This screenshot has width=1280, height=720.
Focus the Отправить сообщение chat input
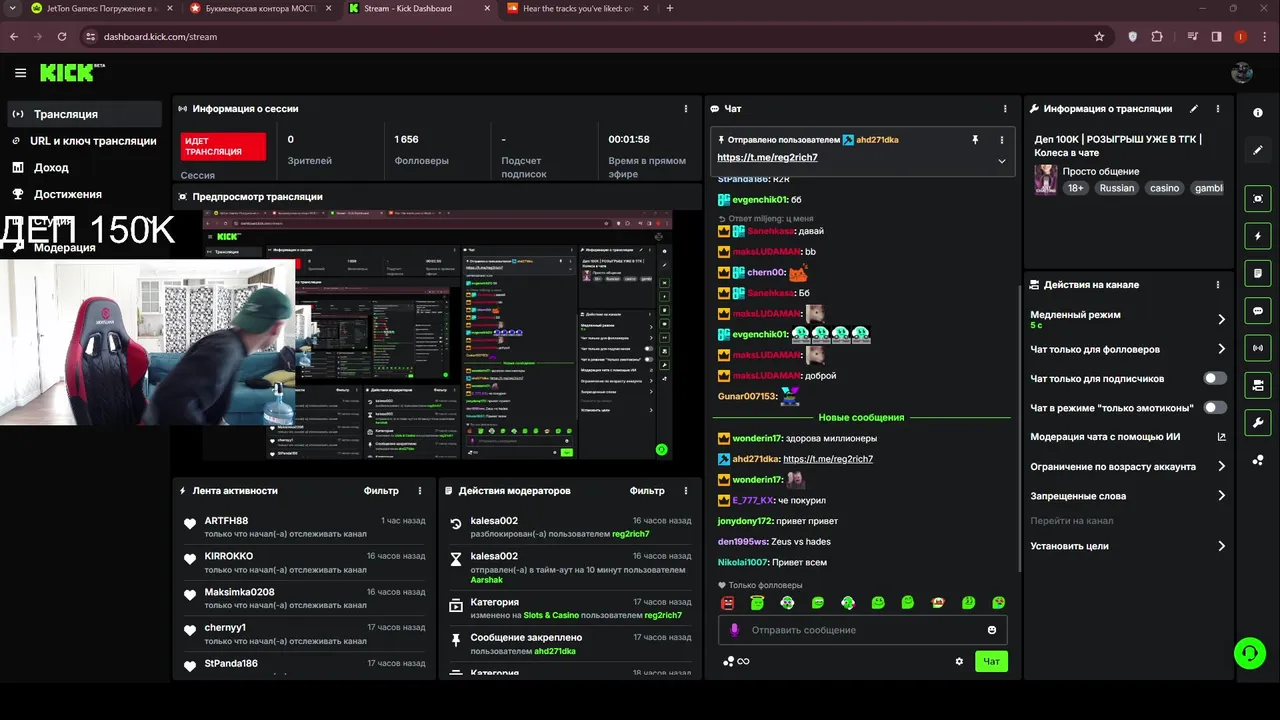862,630
